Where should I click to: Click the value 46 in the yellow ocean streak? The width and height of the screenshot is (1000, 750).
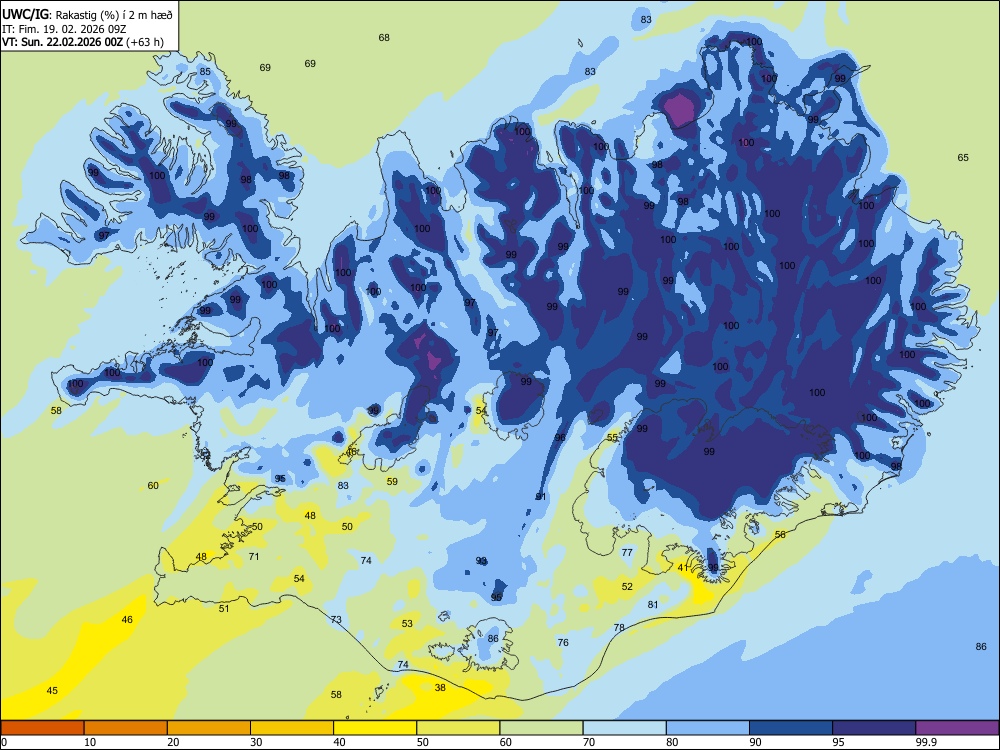pos(127,619)
